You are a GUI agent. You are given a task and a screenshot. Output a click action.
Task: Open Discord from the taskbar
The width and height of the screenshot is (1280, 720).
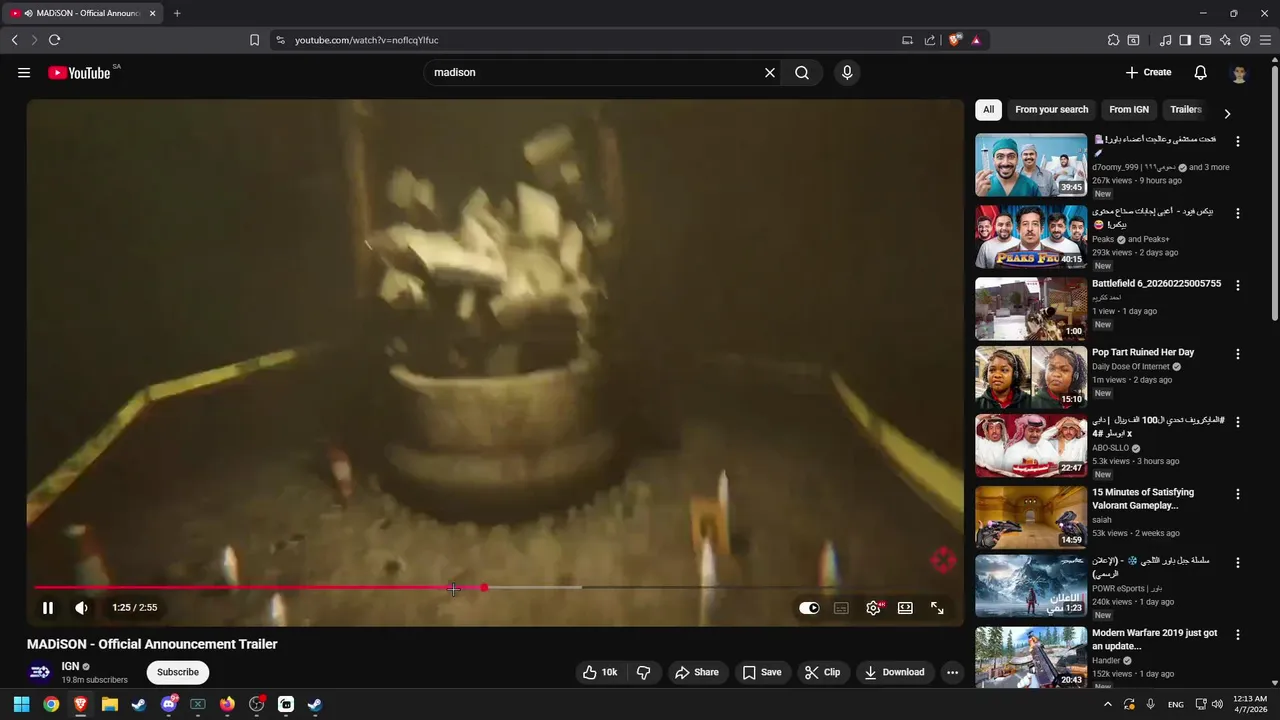pyautogui.click(x=168, y=704)
